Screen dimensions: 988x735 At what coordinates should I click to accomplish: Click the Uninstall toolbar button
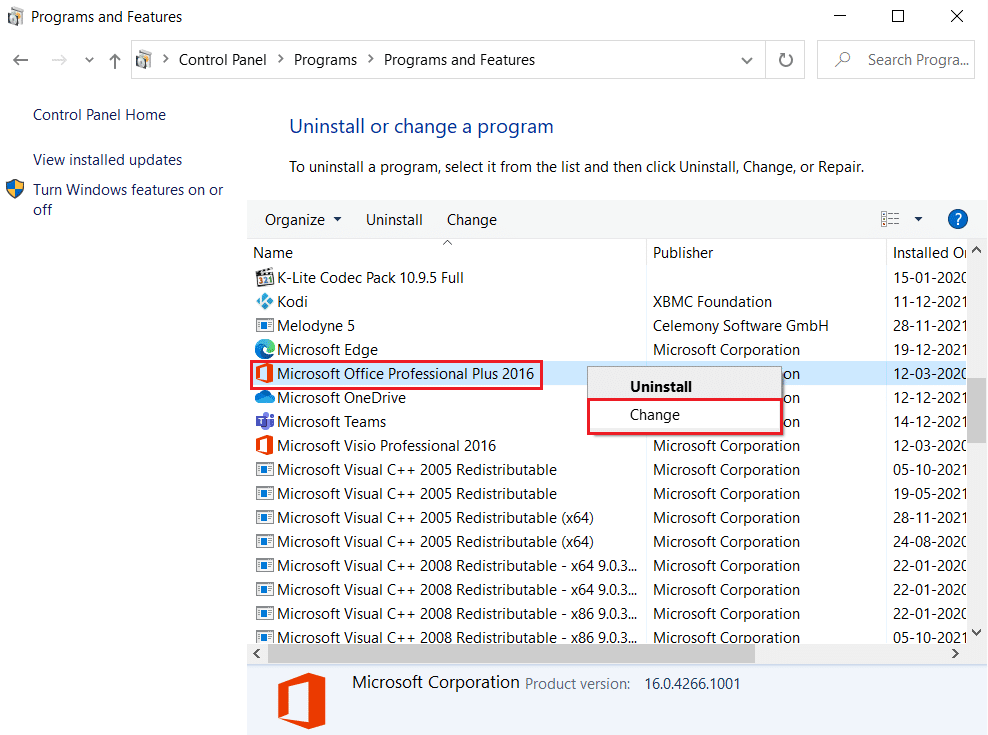click(394, 220)
